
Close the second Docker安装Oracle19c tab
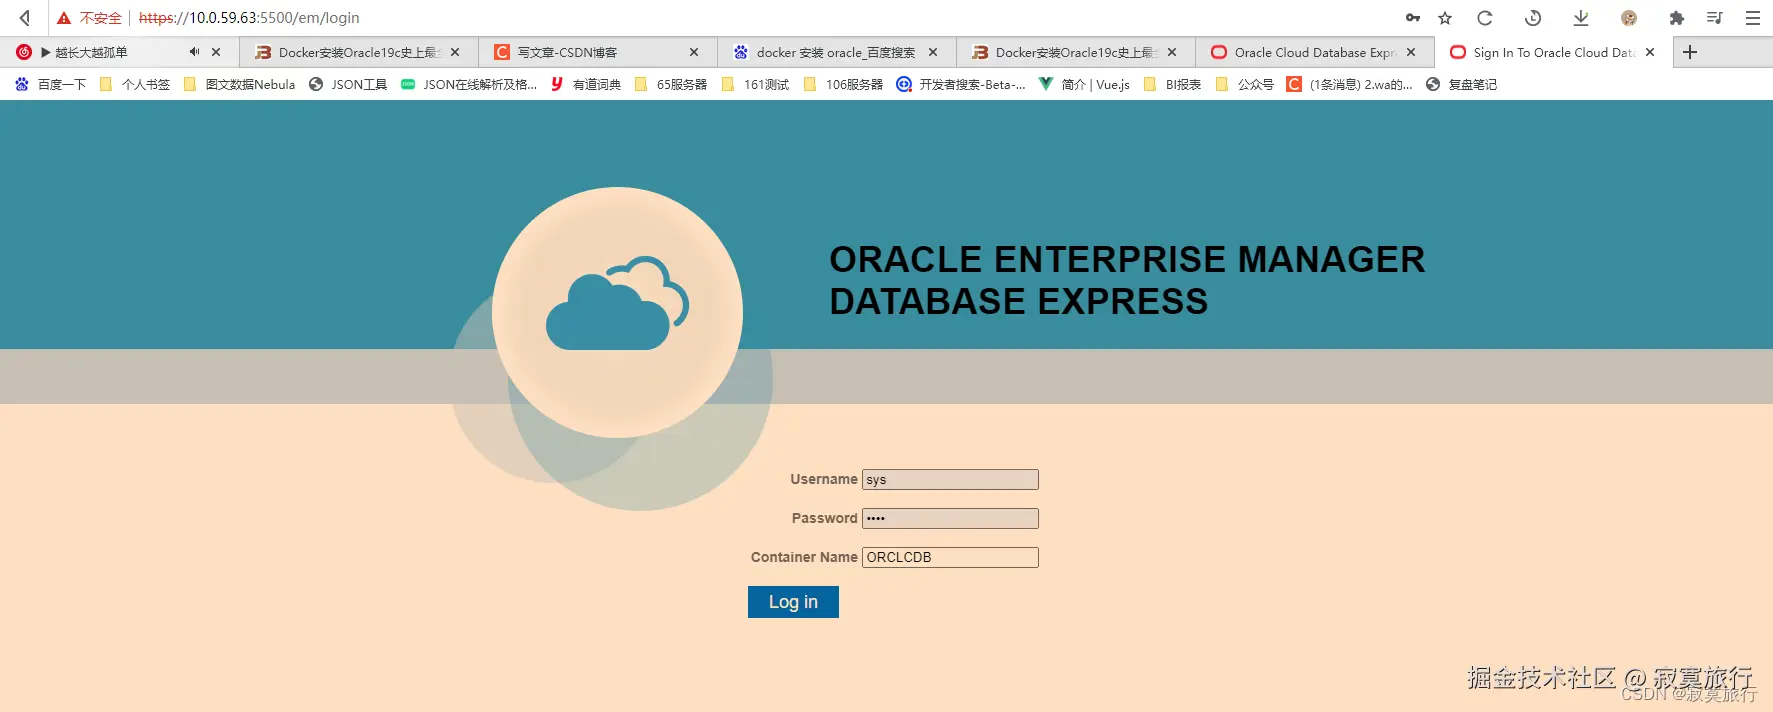1172,52
